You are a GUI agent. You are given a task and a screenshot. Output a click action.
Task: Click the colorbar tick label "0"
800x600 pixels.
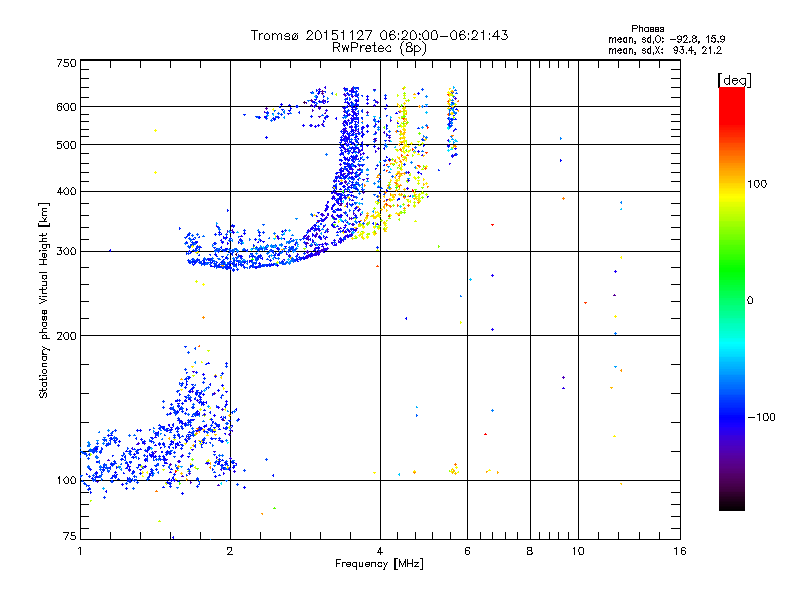pos(750,300)
